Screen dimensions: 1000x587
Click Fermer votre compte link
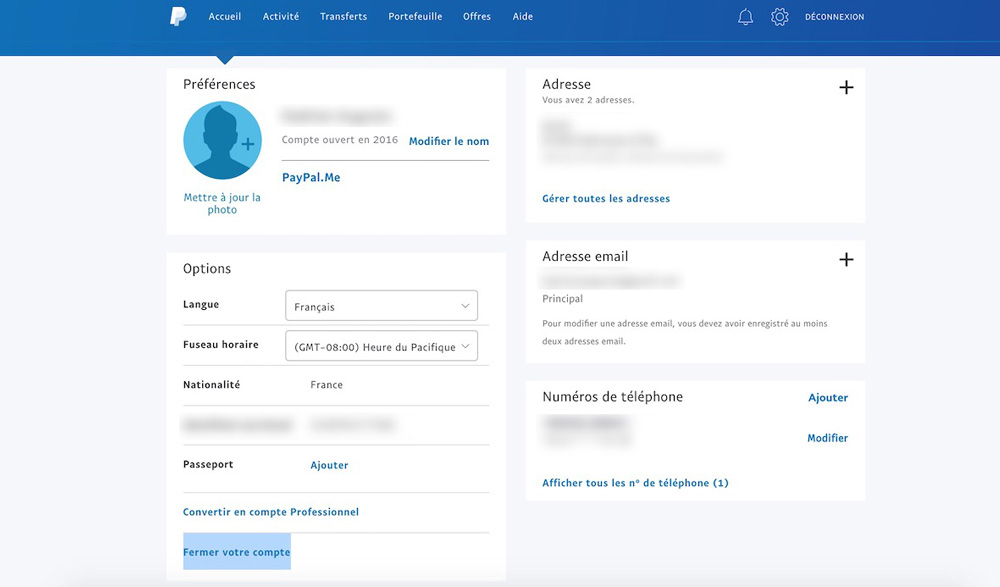tap(237, 552)
